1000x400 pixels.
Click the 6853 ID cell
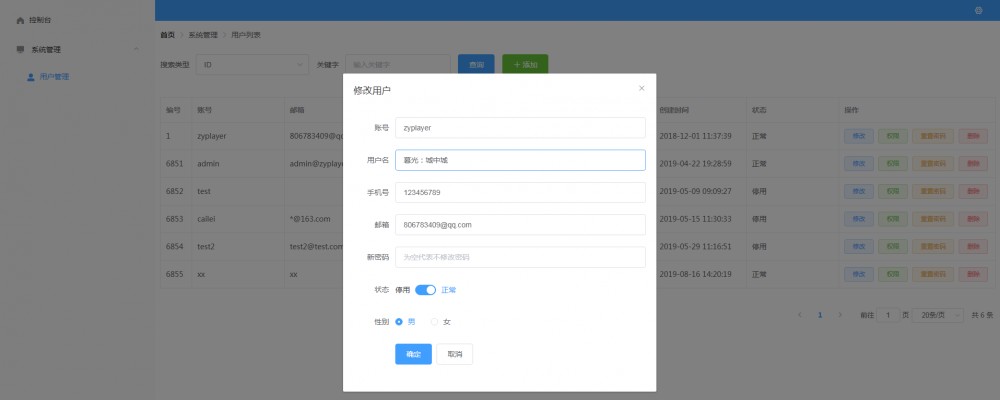175,219
